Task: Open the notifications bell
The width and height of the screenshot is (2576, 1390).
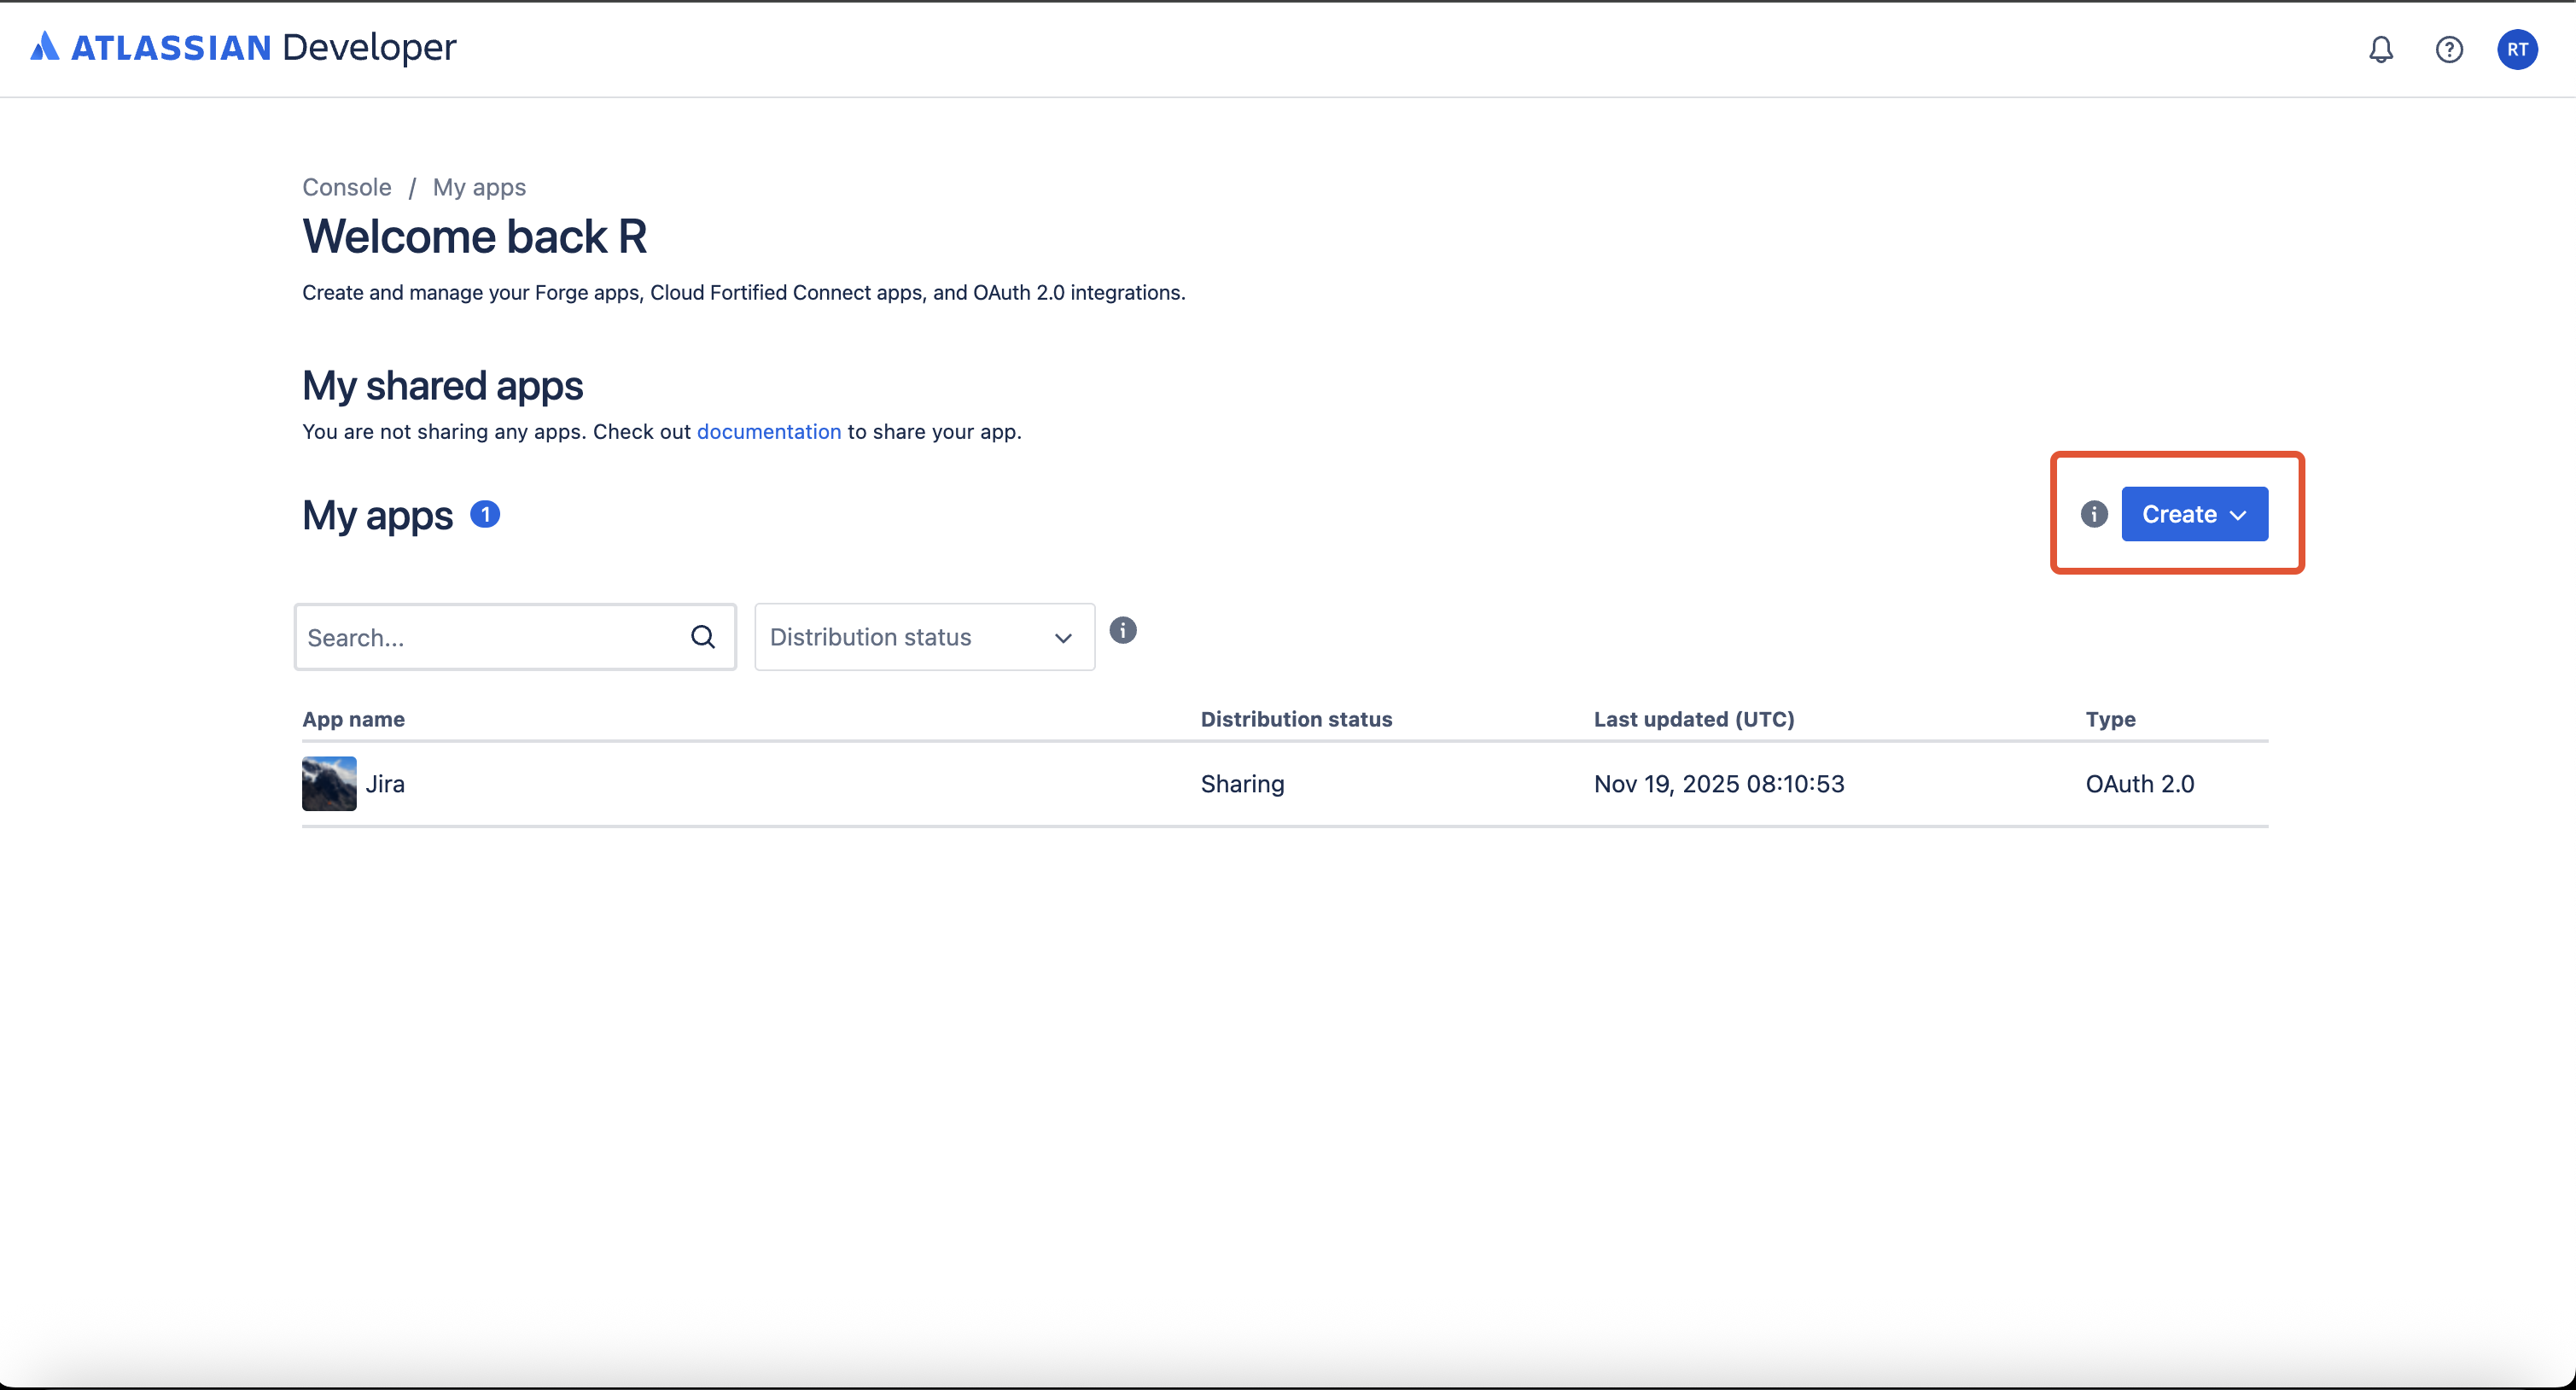Action: [x=2380, y=49]
